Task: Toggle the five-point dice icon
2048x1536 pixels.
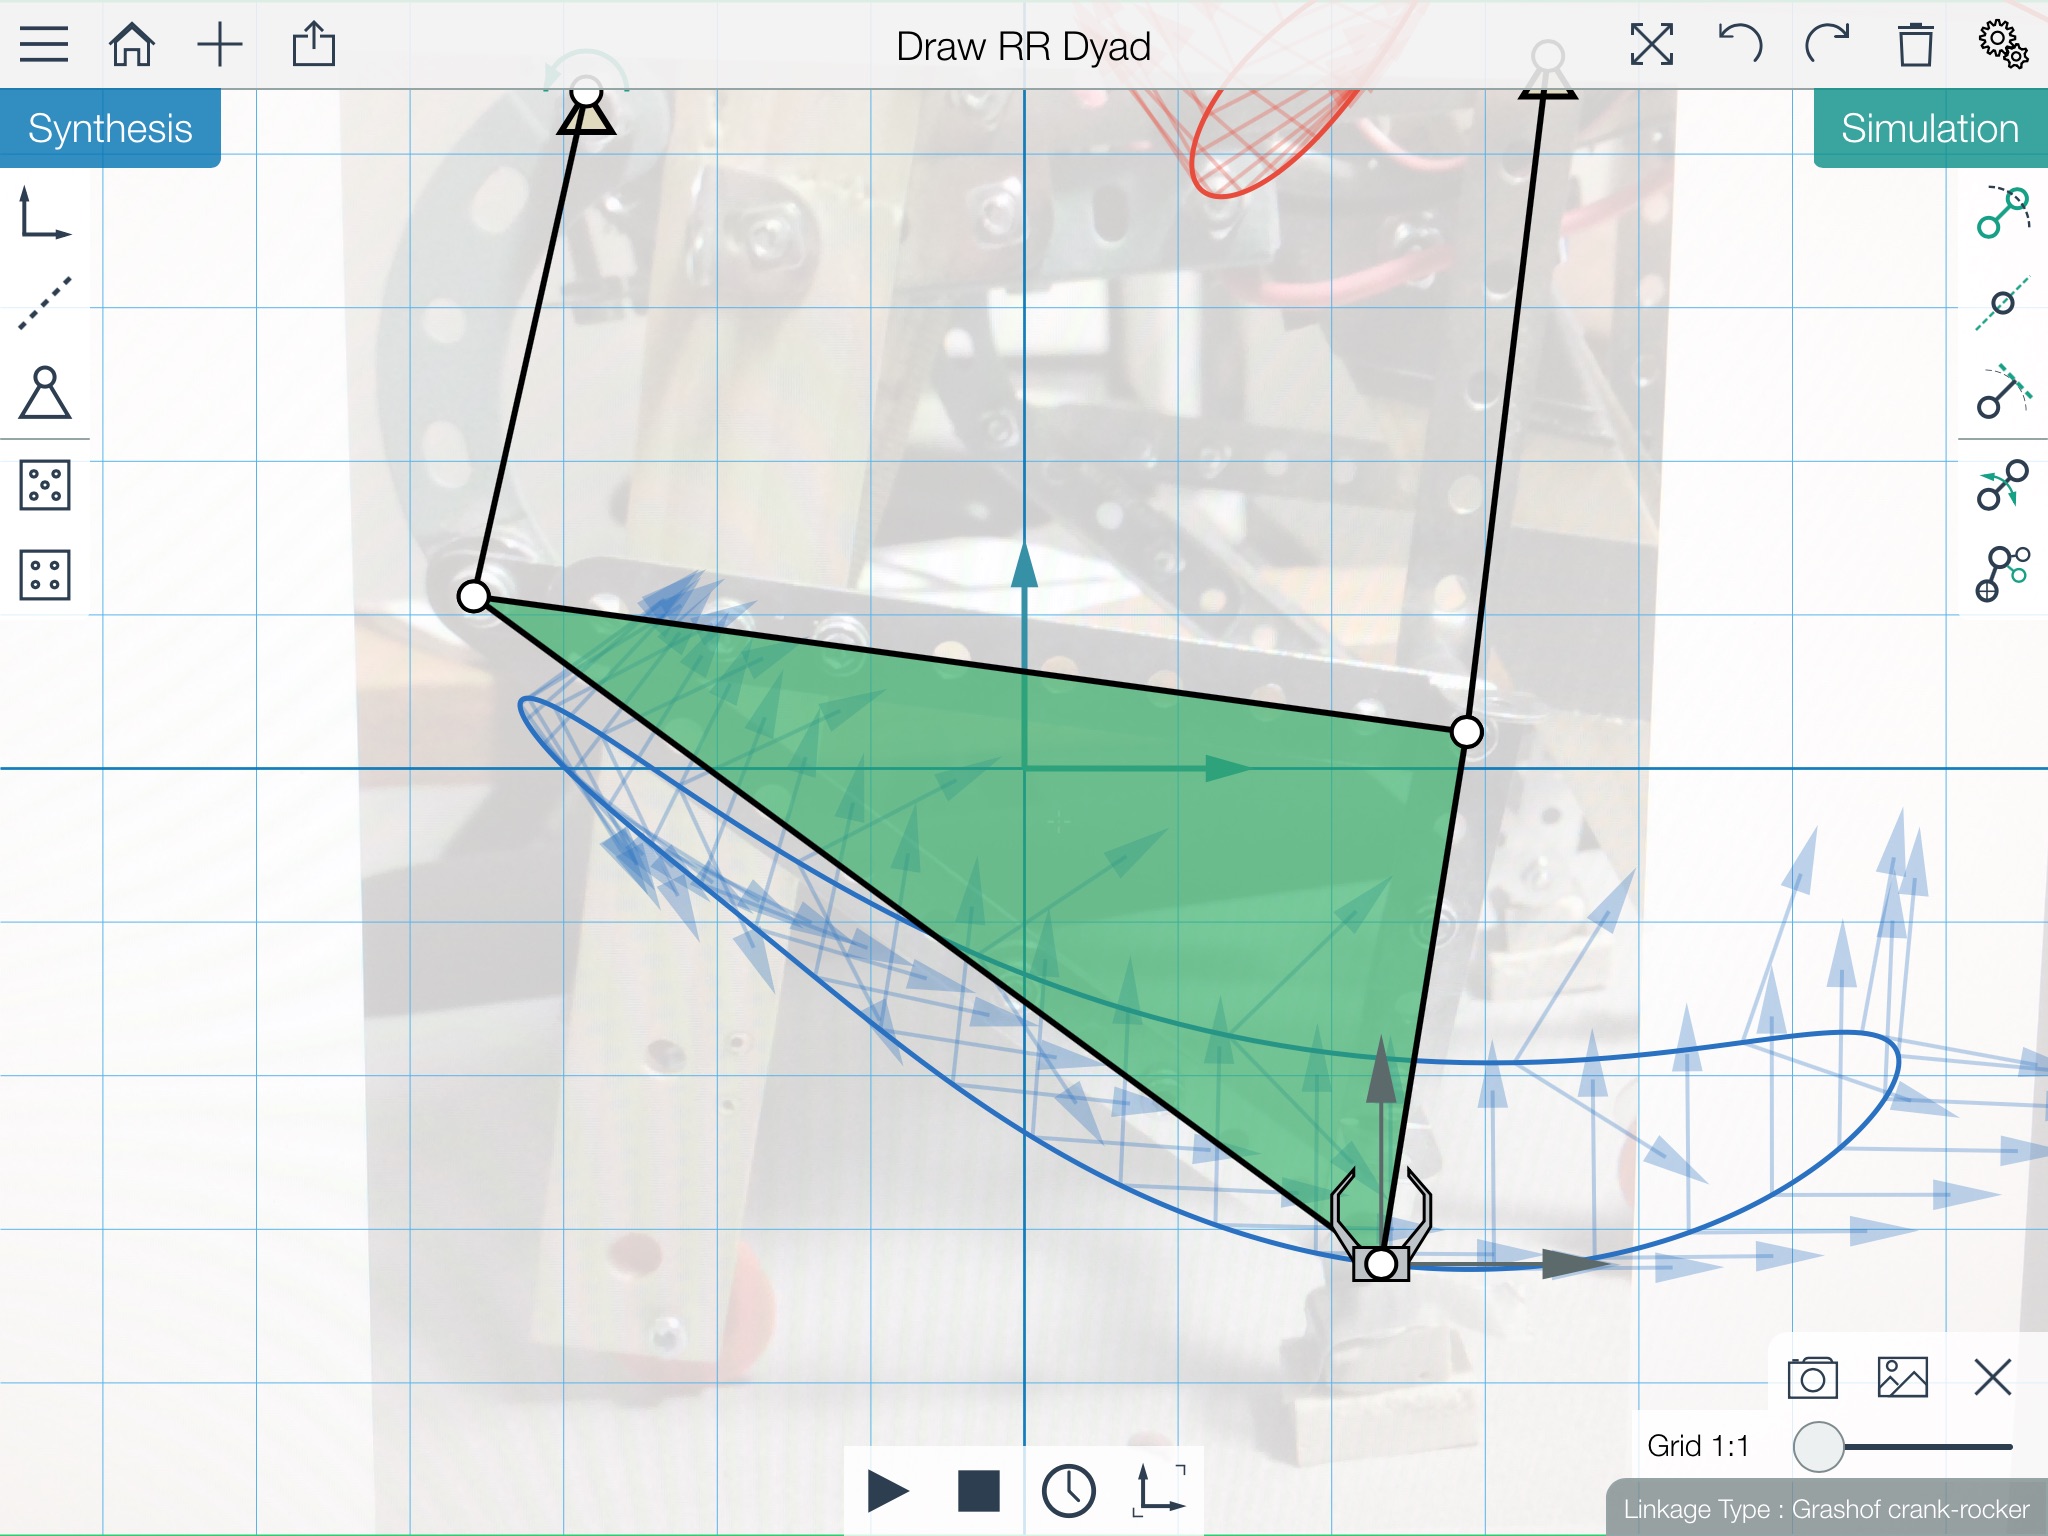Action: tap(45, 485)
